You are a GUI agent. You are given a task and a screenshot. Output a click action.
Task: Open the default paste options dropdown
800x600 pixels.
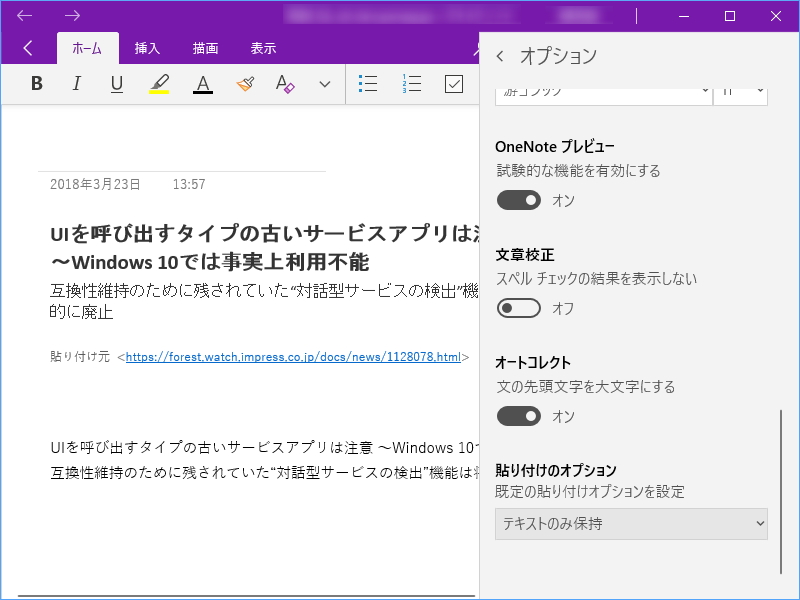[x=631, y=524]
